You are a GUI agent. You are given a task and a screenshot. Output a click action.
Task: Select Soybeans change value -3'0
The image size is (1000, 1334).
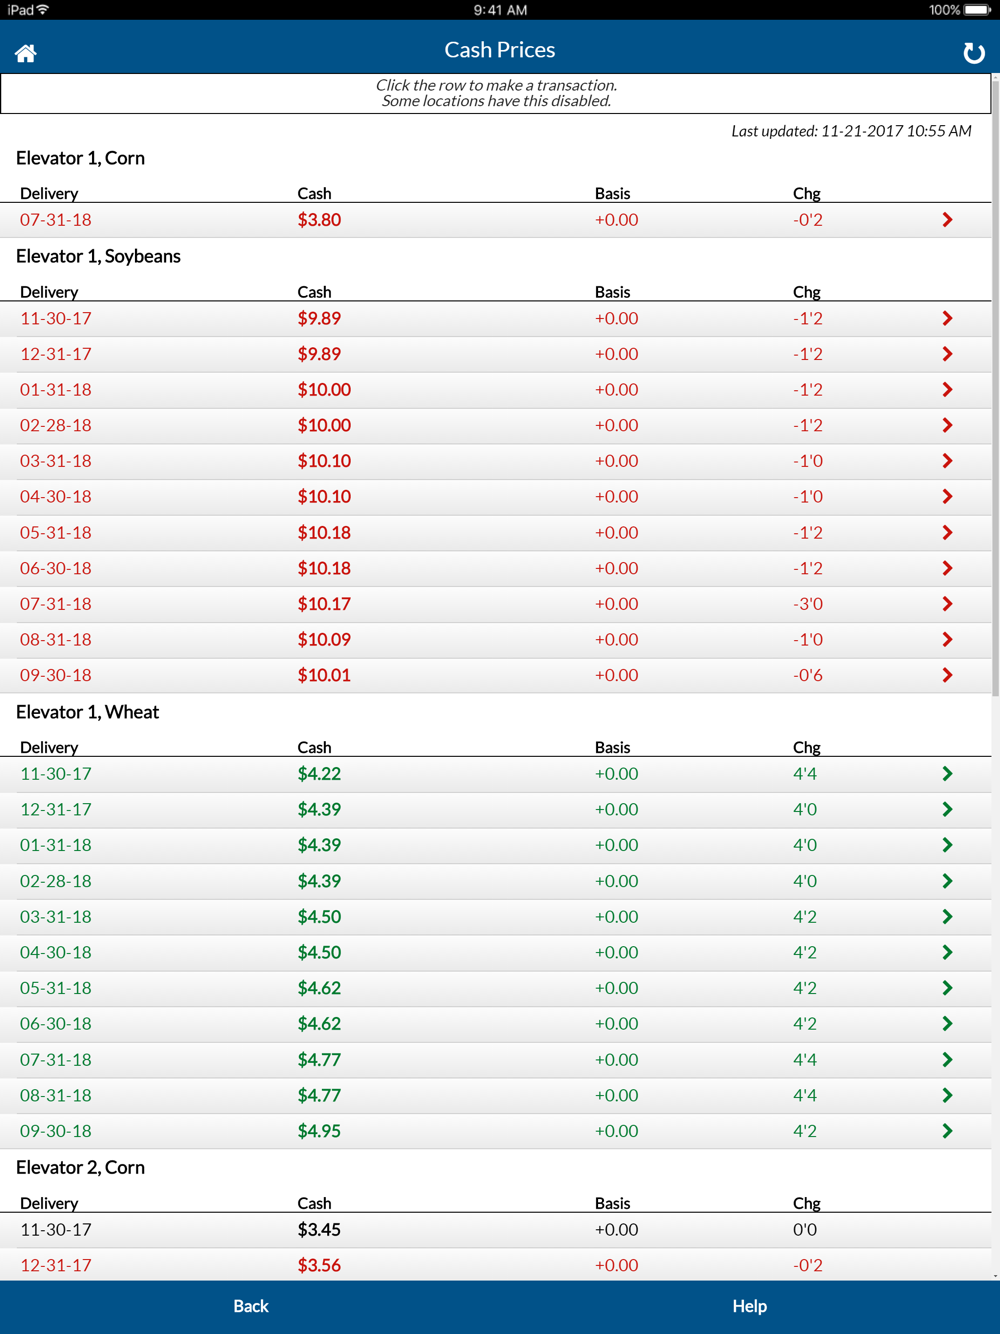pos(808,604)
